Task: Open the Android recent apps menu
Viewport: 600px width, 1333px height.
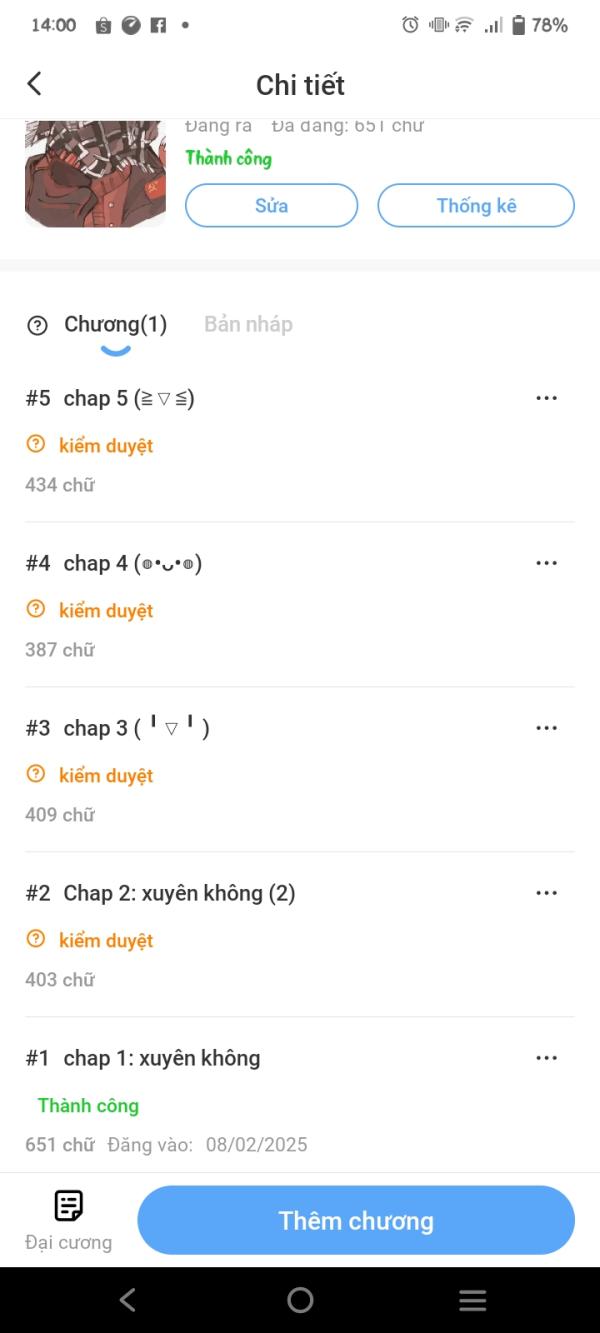Action: (472, 1300)
